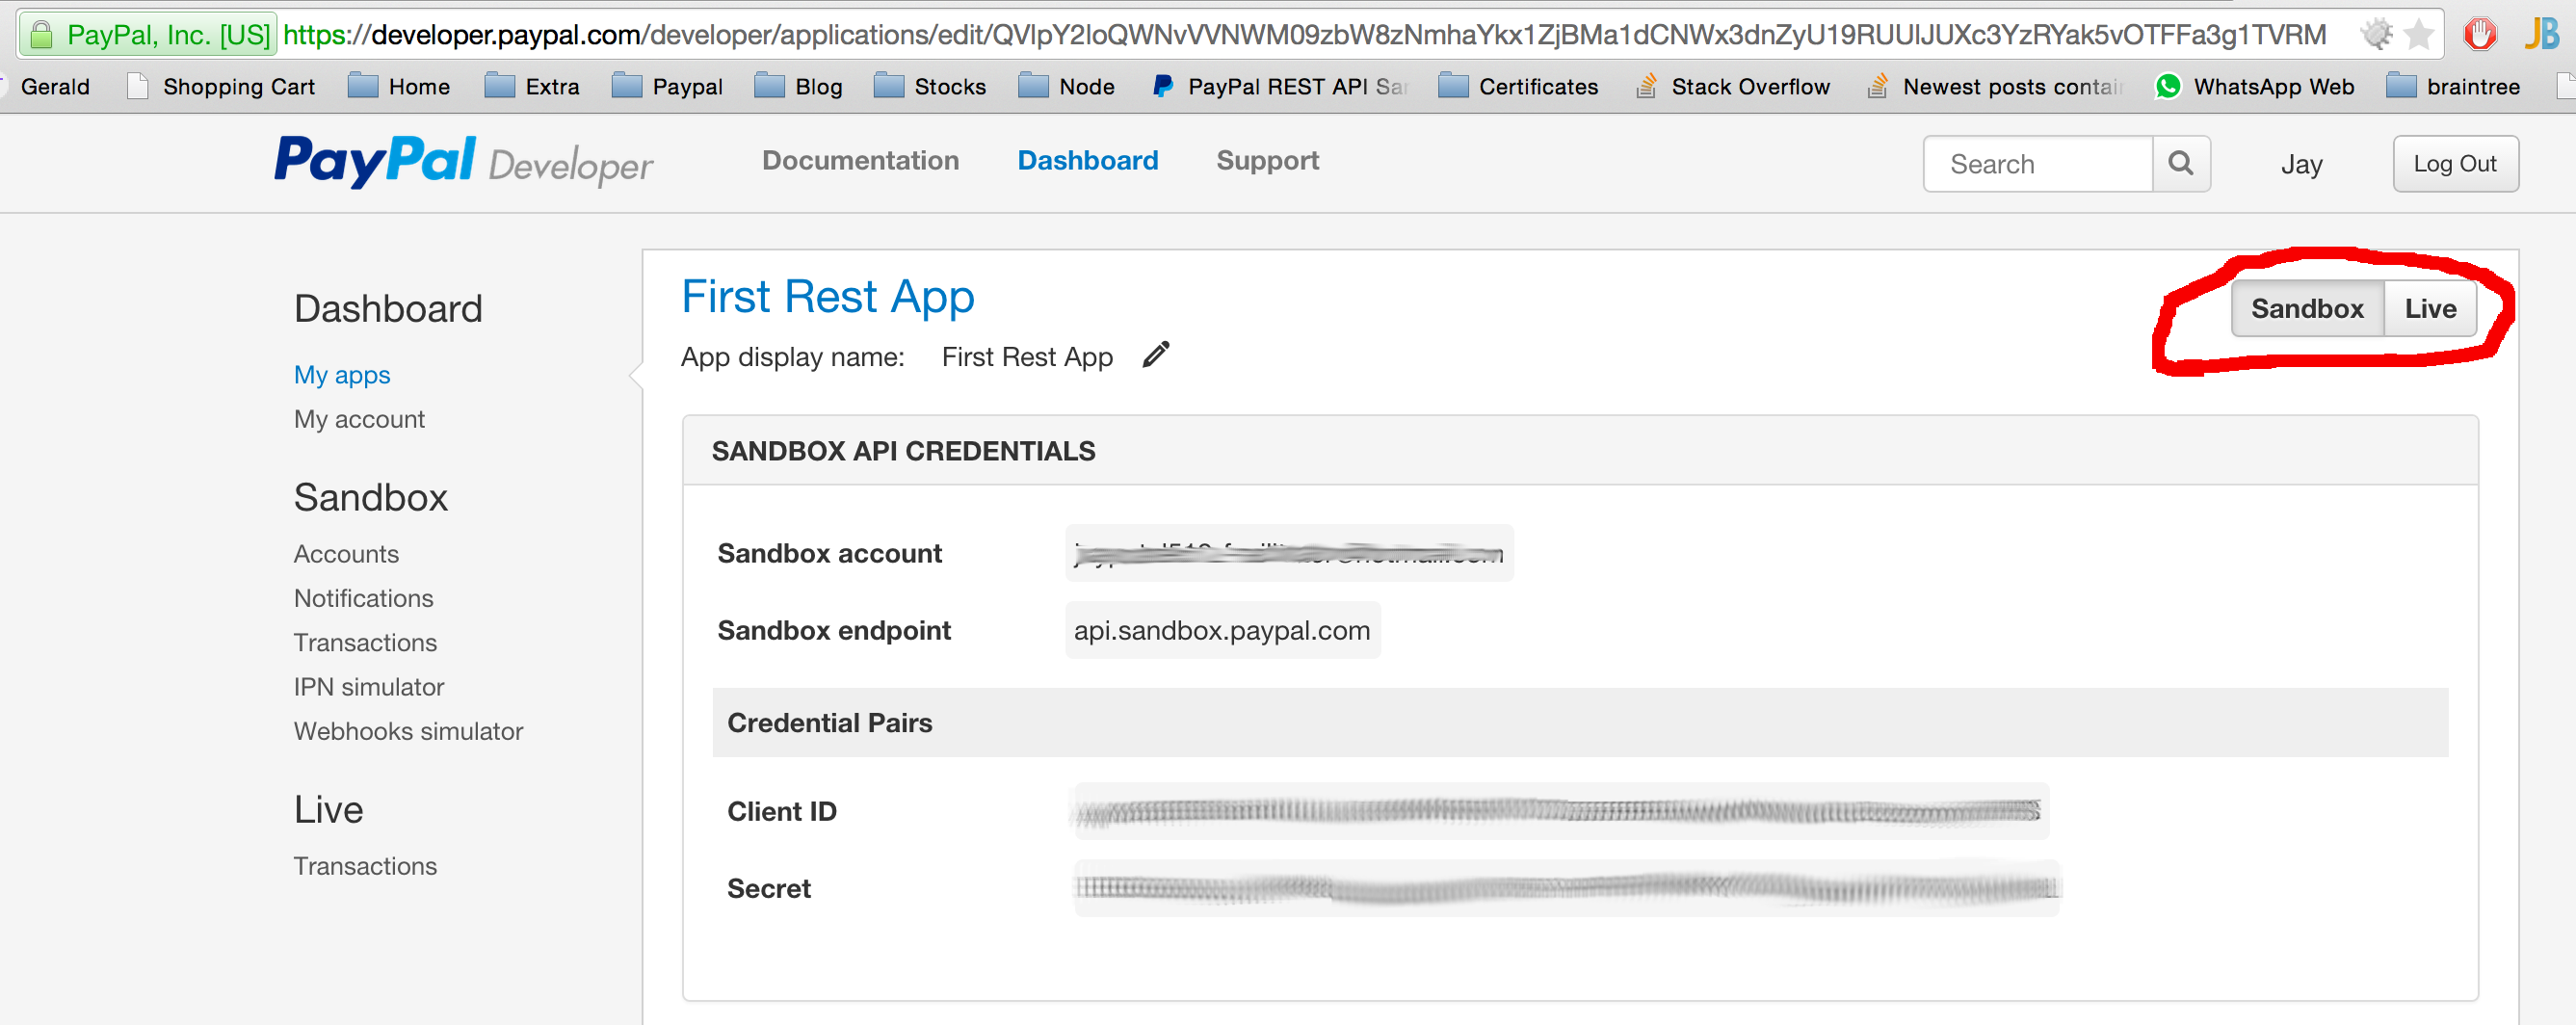The image size is (2576, 1025).
Task: Click the Sandbox account value field
Action: [x=1289, y=553]
